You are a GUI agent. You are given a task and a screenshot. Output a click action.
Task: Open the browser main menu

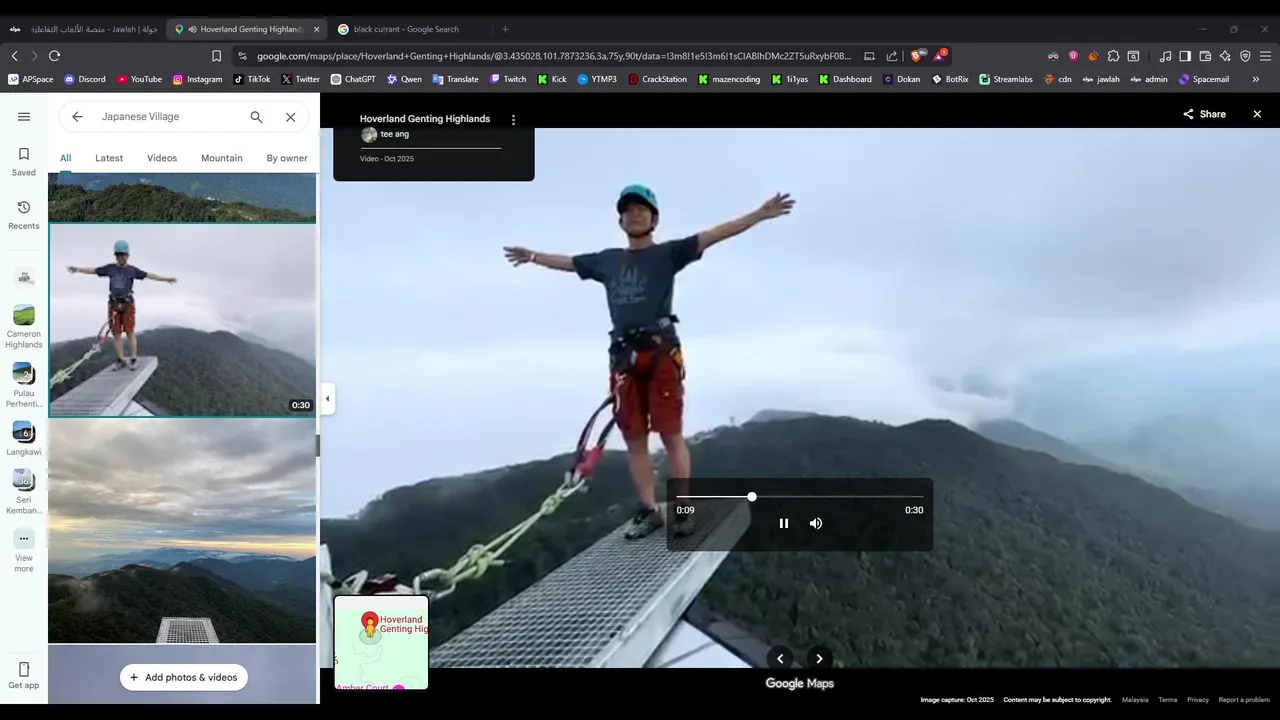[1266, 56]
